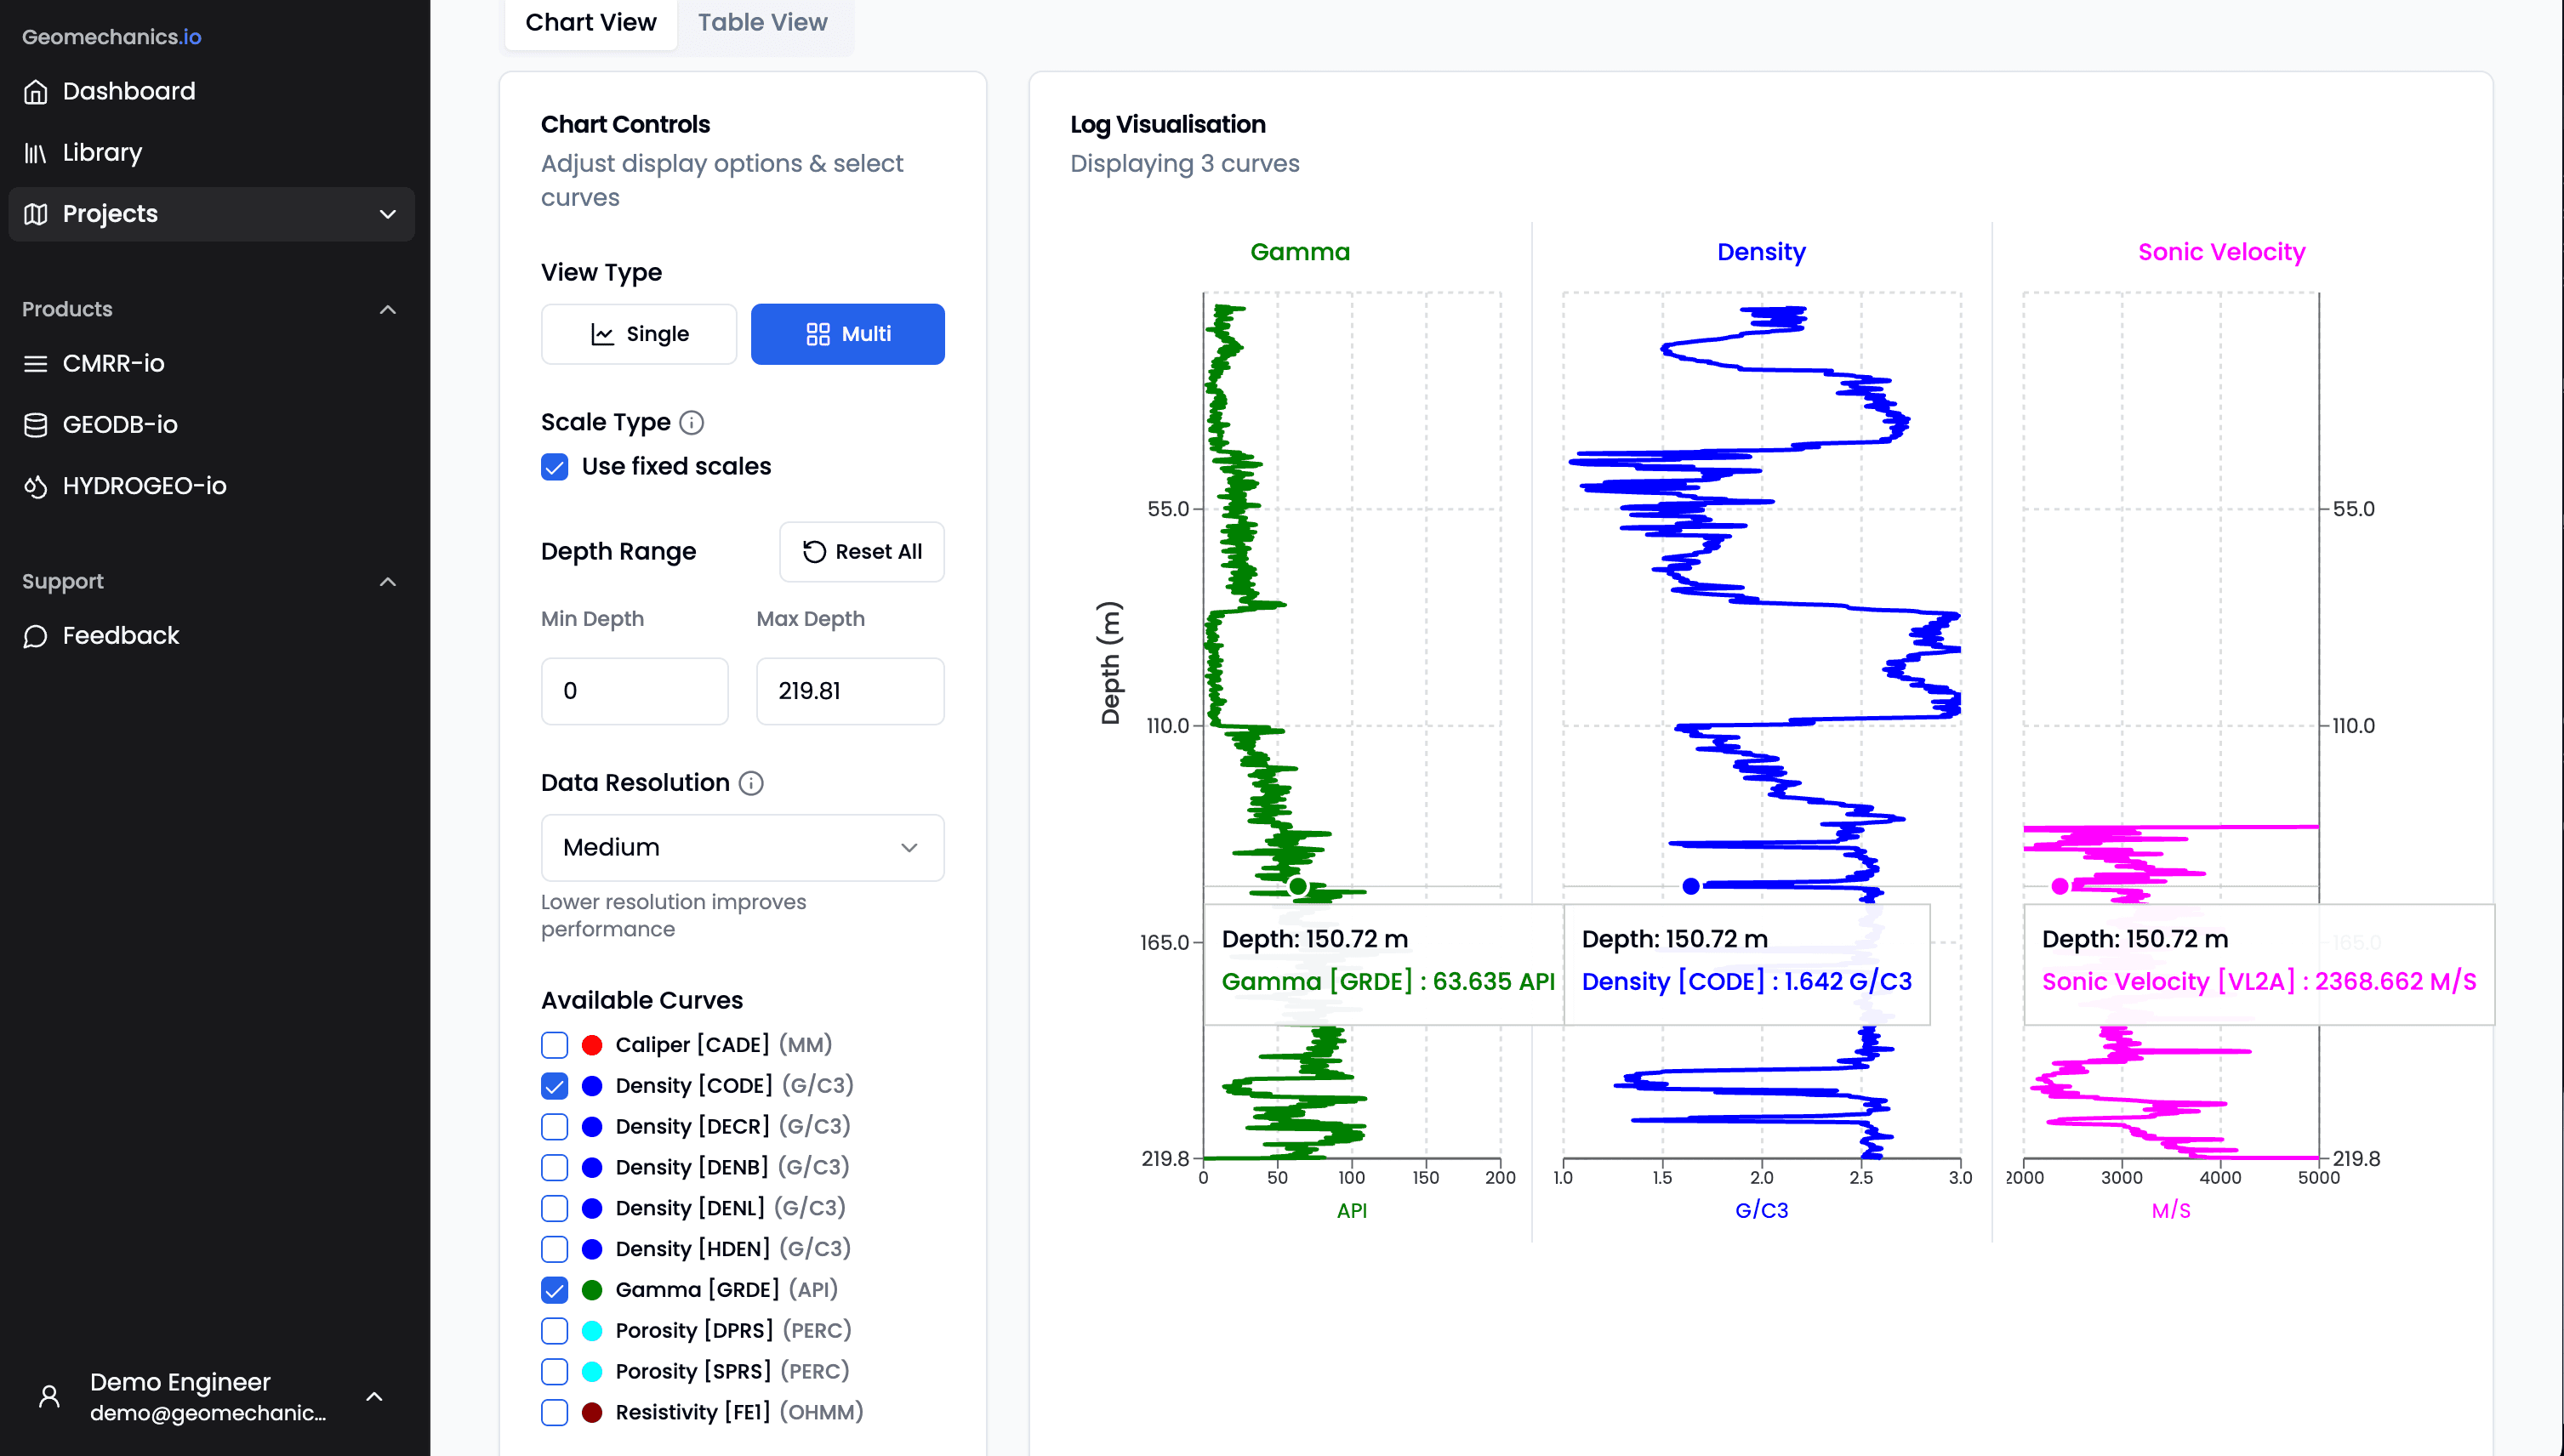Image resolution: width=2564 pixels, height=1456 pixels.
Task: Enable the Caliper [CADE] curve checkbox
Action: [x=555, y=1045]
